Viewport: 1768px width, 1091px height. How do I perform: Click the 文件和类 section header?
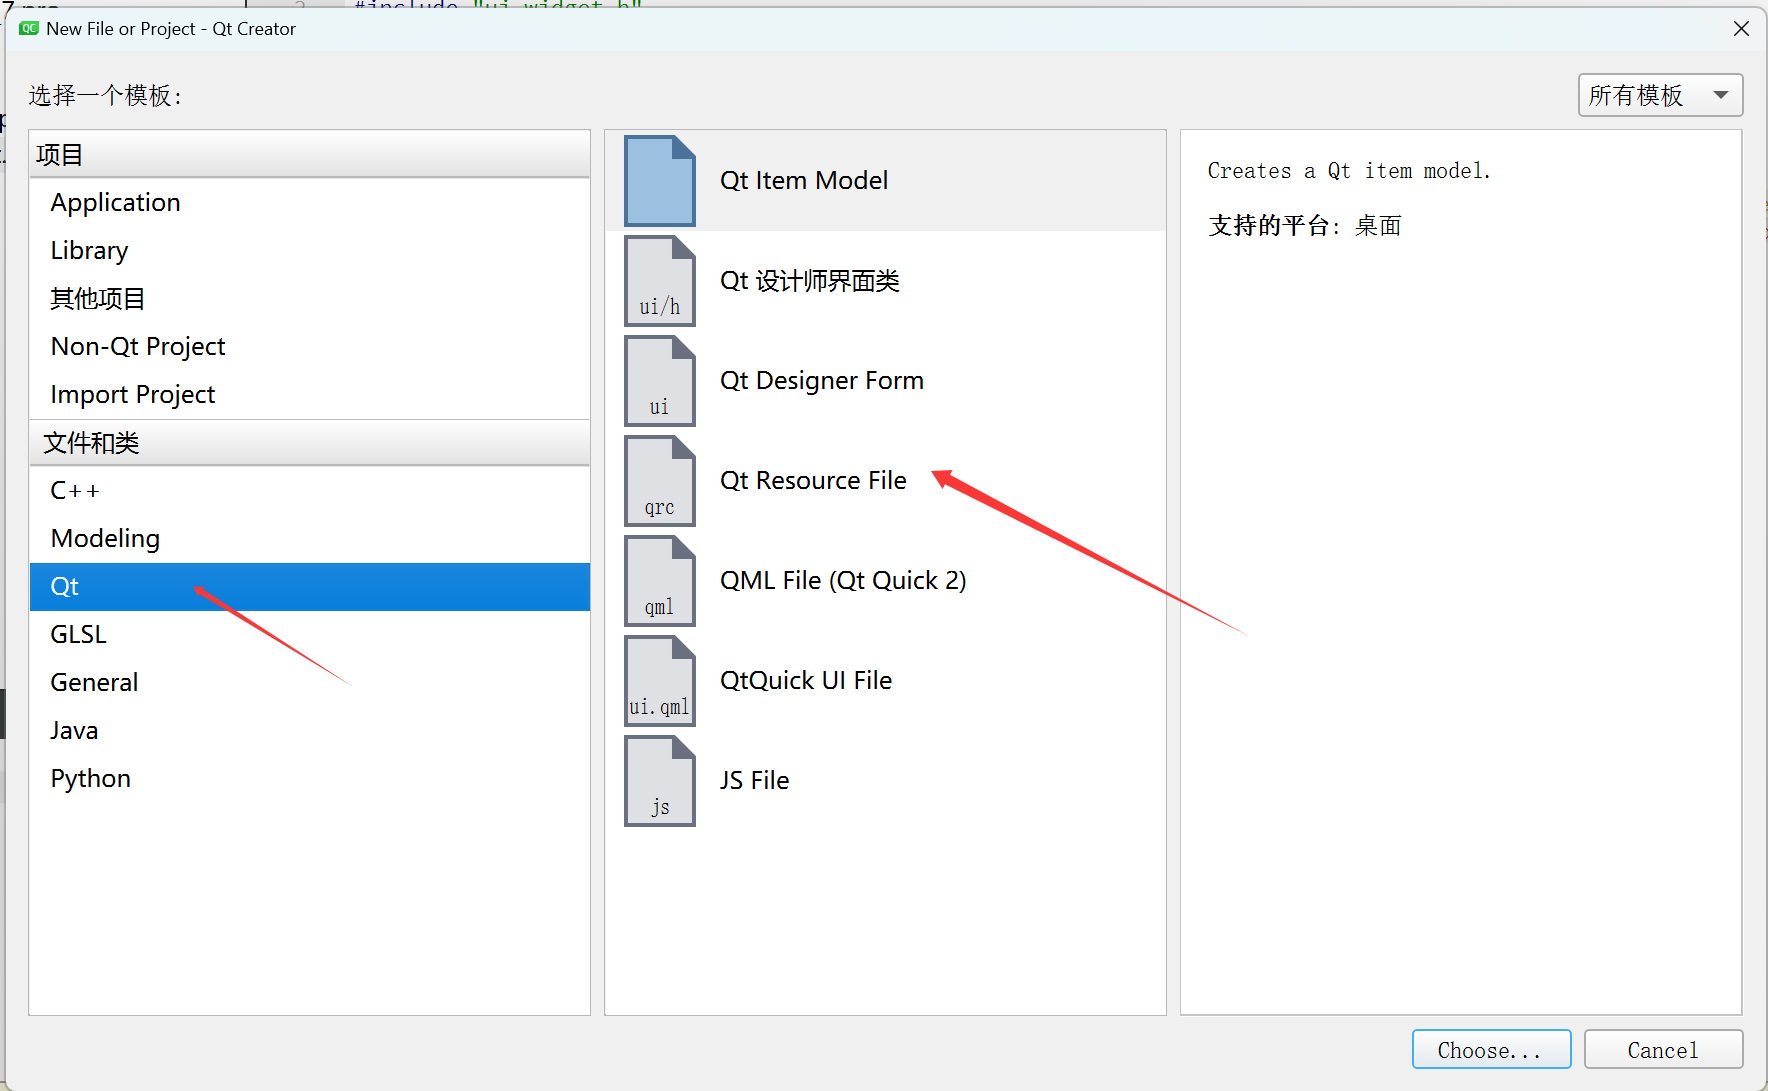[310, 442]
